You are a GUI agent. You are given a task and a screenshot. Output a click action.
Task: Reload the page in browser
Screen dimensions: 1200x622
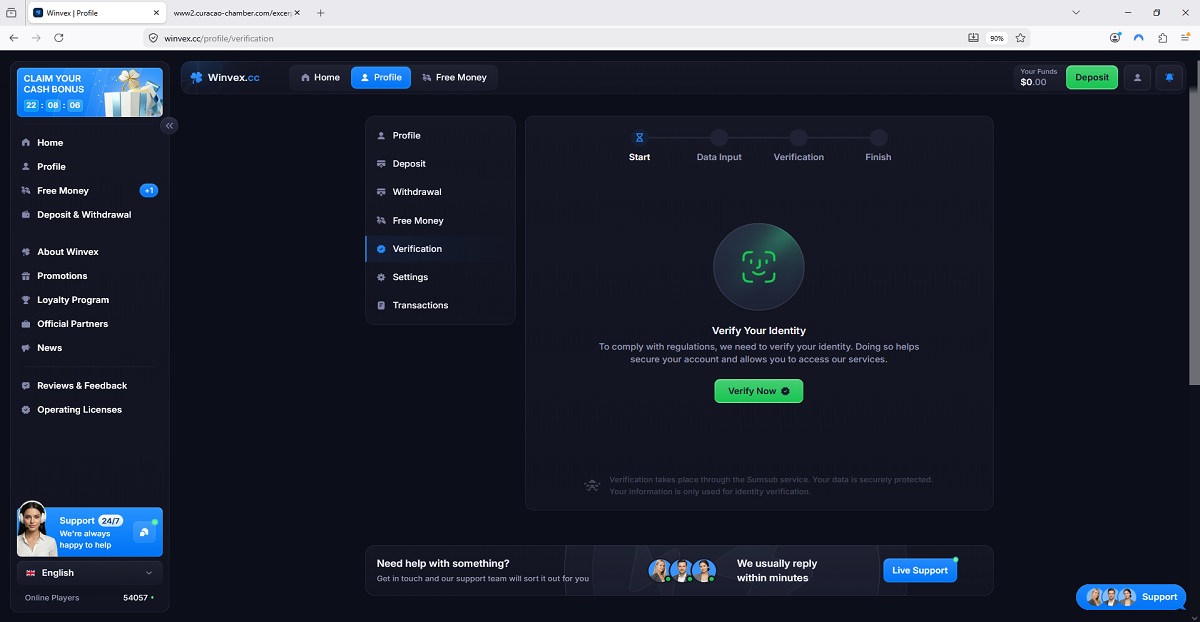coord(59,38)
